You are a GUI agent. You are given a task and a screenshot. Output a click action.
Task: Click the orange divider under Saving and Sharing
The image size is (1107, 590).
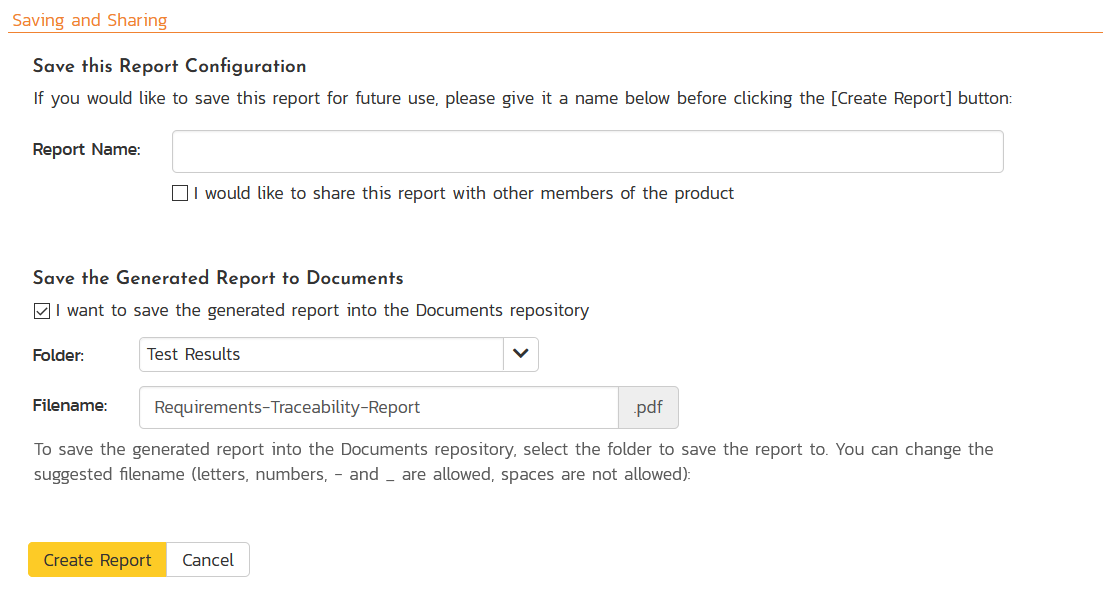pos(555,33)
